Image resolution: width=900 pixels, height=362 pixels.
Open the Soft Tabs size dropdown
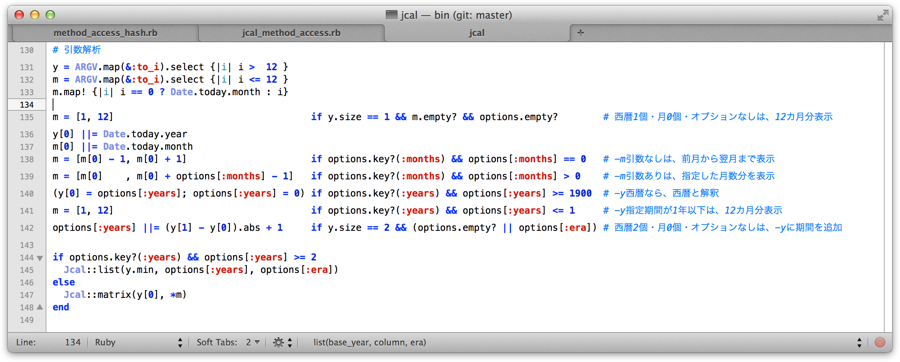click(x=253, y=342)
